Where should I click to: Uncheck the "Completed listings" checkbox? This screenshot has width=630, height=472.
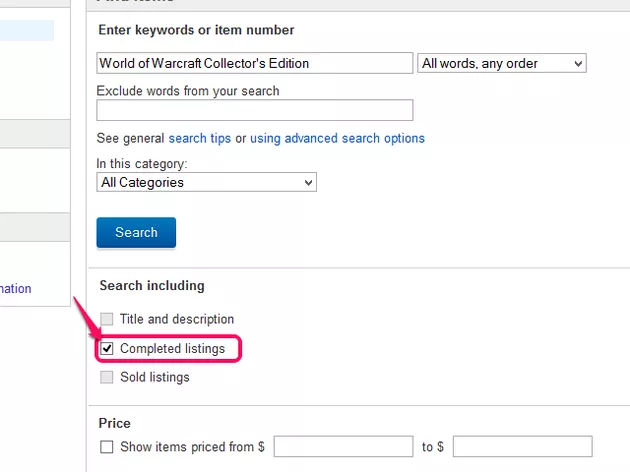(x=107, y=349)
